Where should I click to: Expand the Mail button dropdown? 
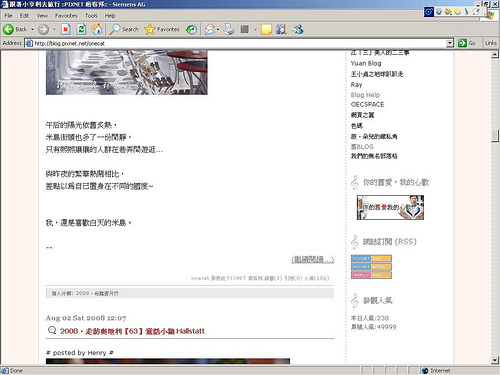[218, 29]
